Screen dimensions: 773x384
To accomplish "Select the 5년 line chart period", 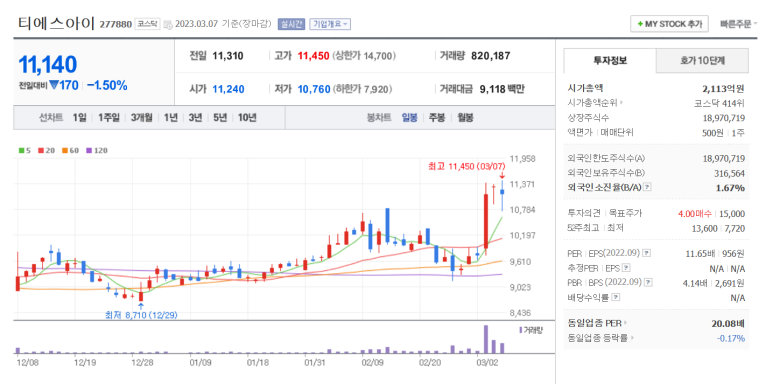I will pyautogui.click(x=220, y=118).
